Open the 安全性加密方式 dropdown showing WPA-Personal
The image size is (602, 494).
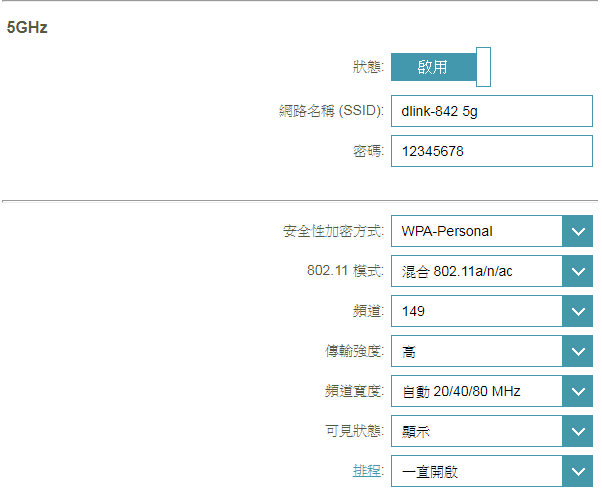(492, 231)
